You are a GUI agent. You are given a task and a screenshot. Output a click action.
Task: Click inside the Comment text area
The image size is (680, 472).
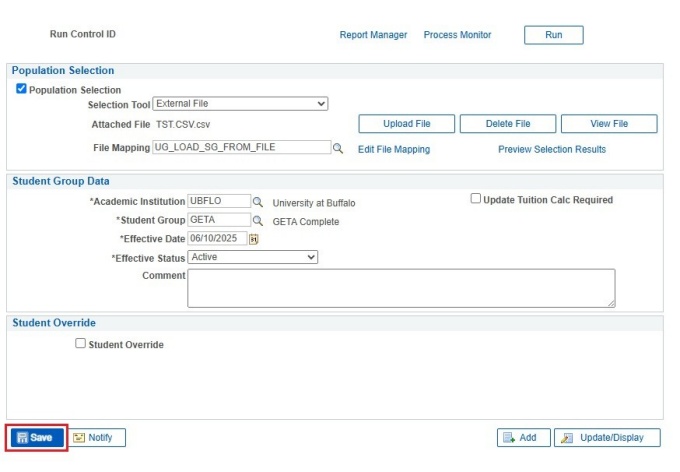[400, 287]
